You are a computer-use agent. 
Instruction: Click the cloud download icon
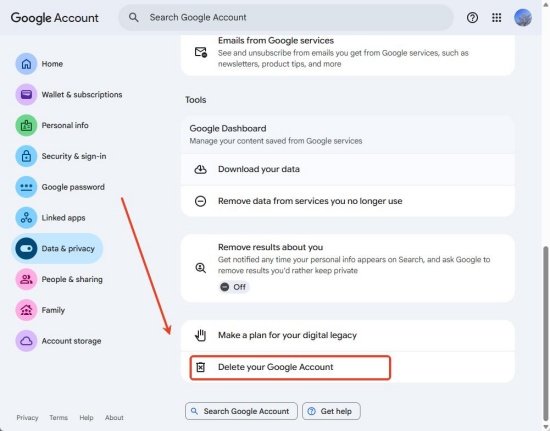[x=200, y=169]
